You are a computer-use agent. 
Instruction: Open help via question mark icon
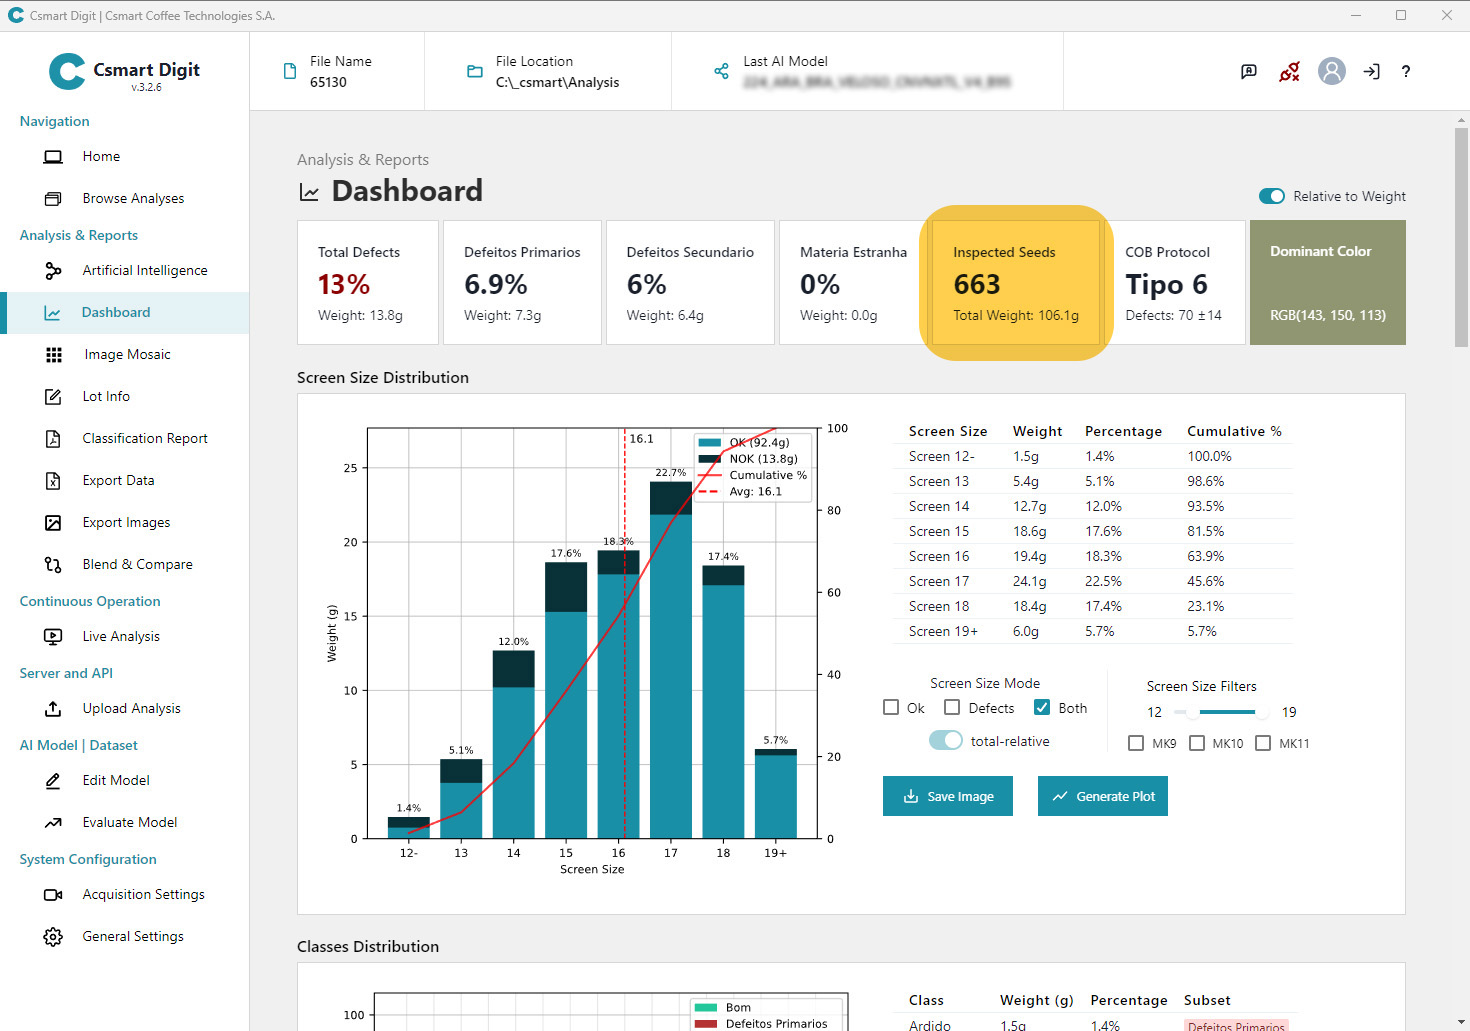tap(1406, 71)
